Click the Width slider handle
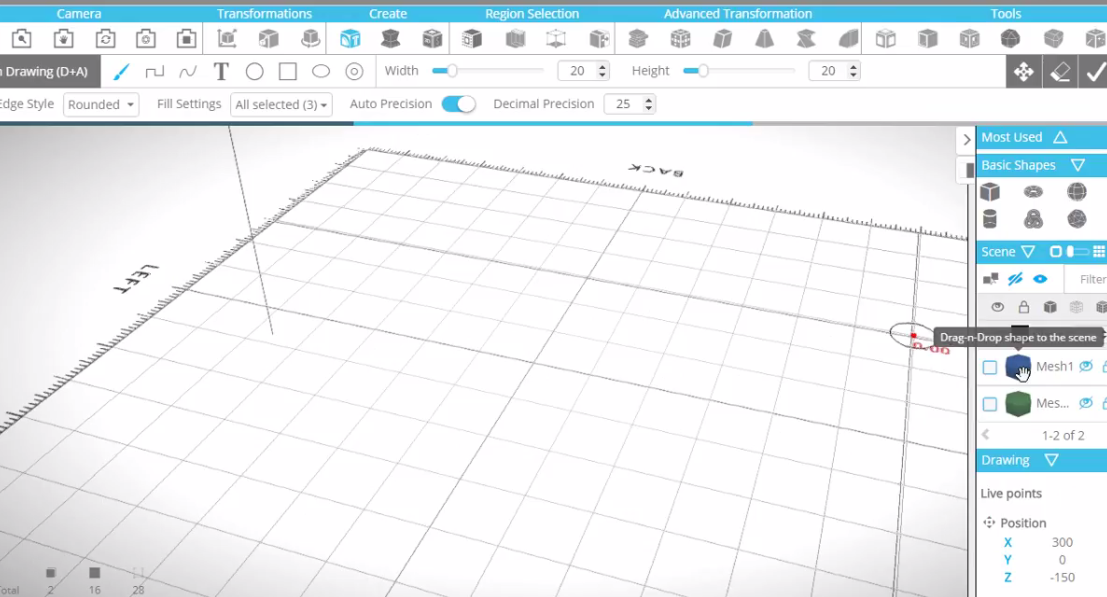Screen dimensions: 1107x597 click(452, 71)
